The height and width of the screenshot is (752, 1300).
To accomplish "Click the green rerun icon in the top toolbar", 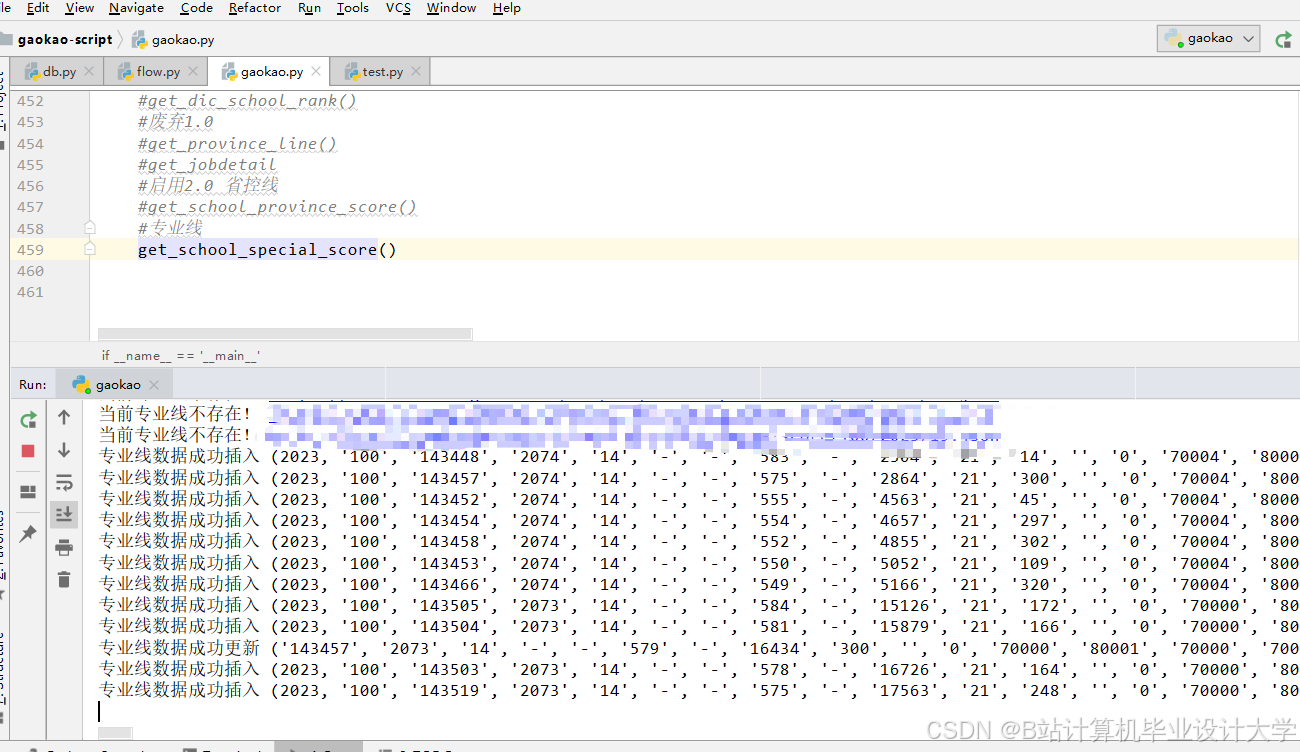I will [x=1283, y=39].
